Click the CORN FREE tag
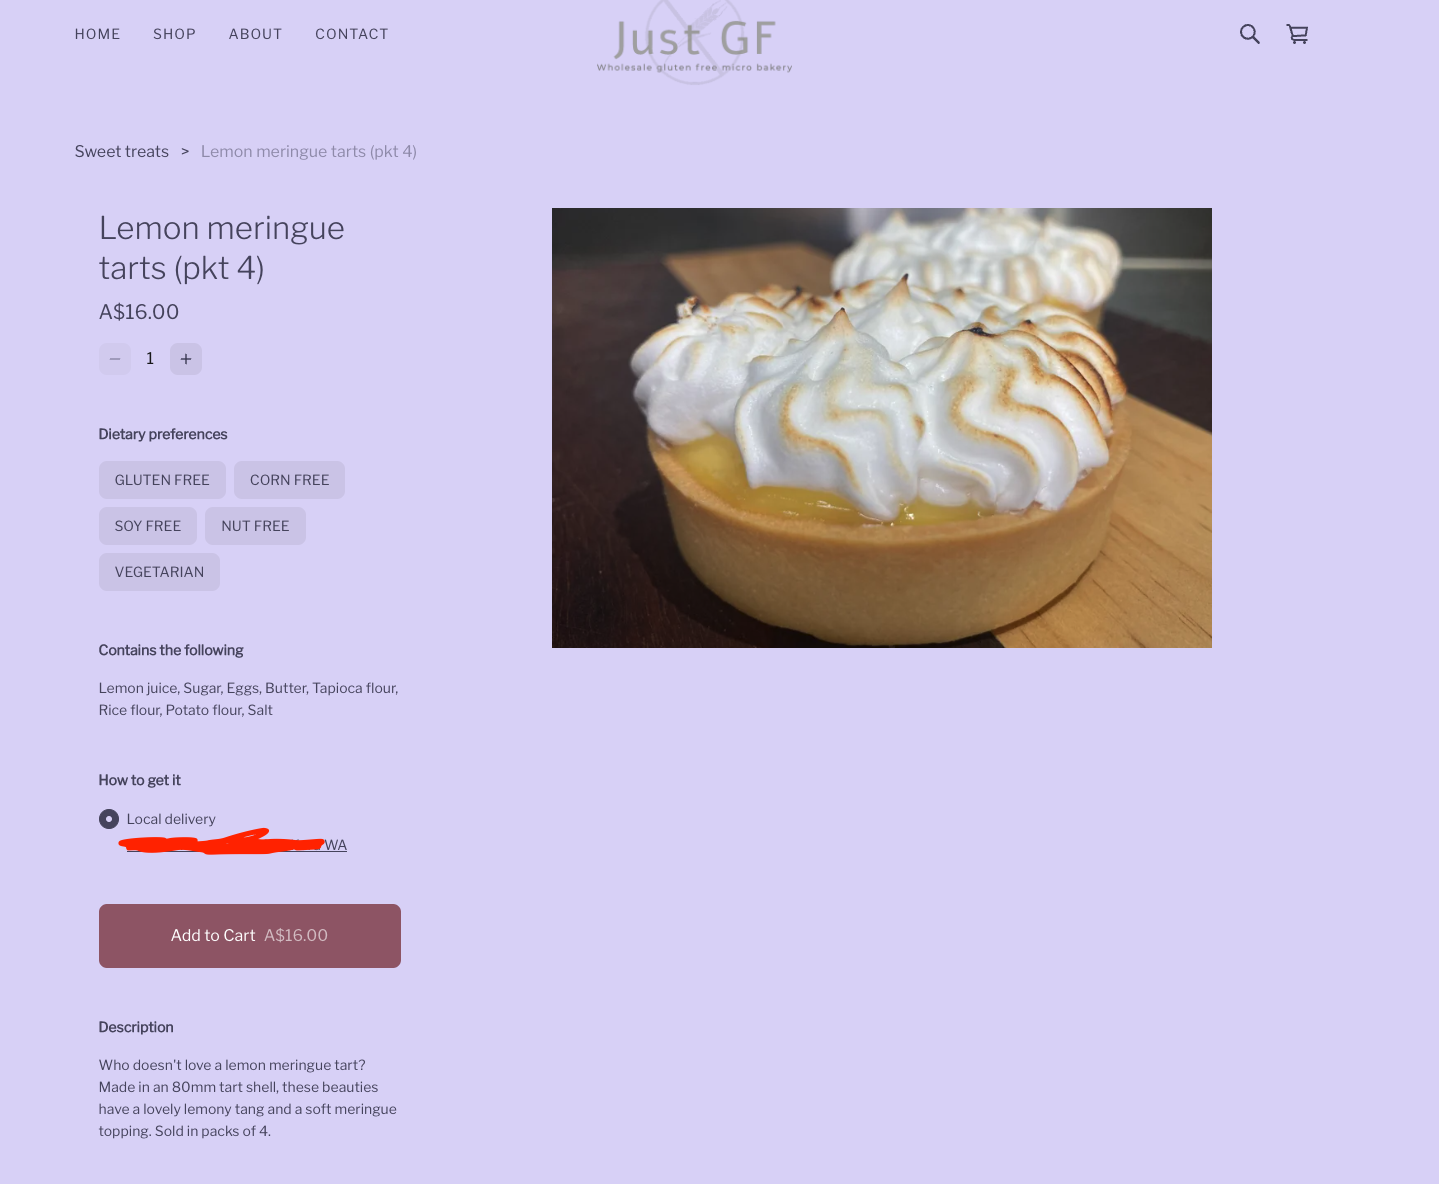This screenshot has width=1439, height=1184. [289, 480]
